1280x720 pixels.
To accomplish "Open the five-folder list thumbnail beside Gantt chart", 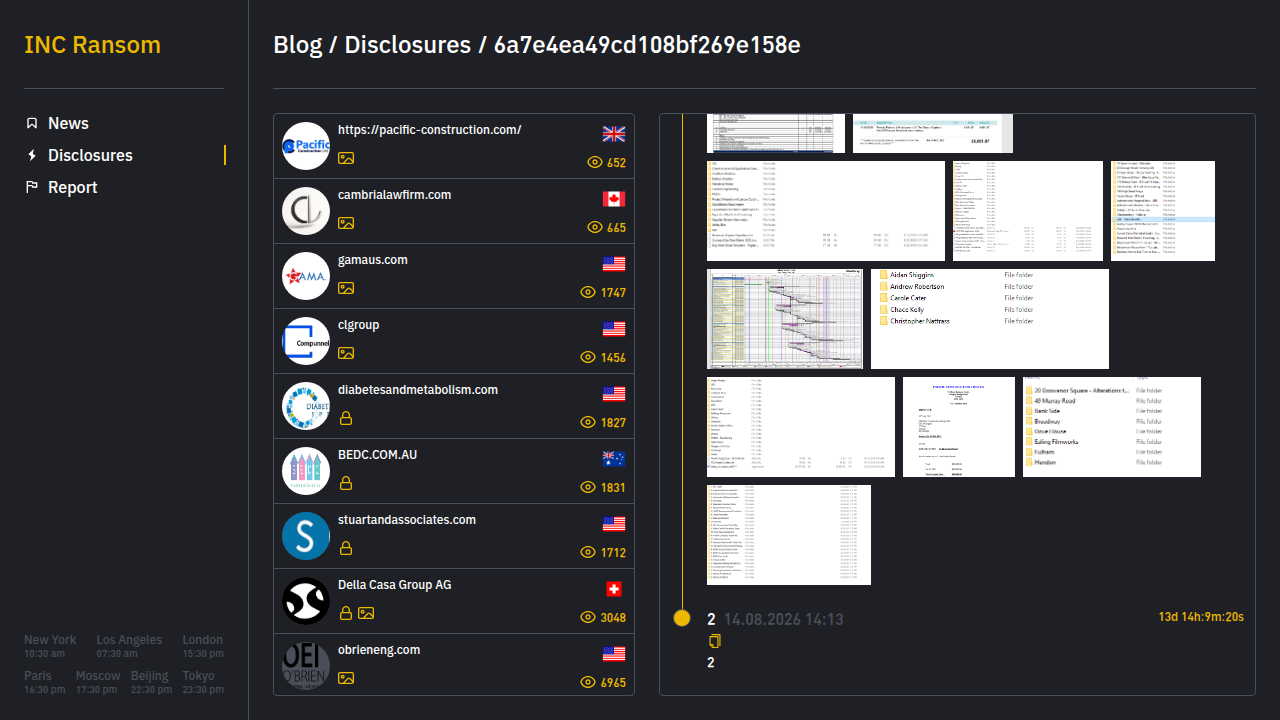I will (x=990, y=319).
